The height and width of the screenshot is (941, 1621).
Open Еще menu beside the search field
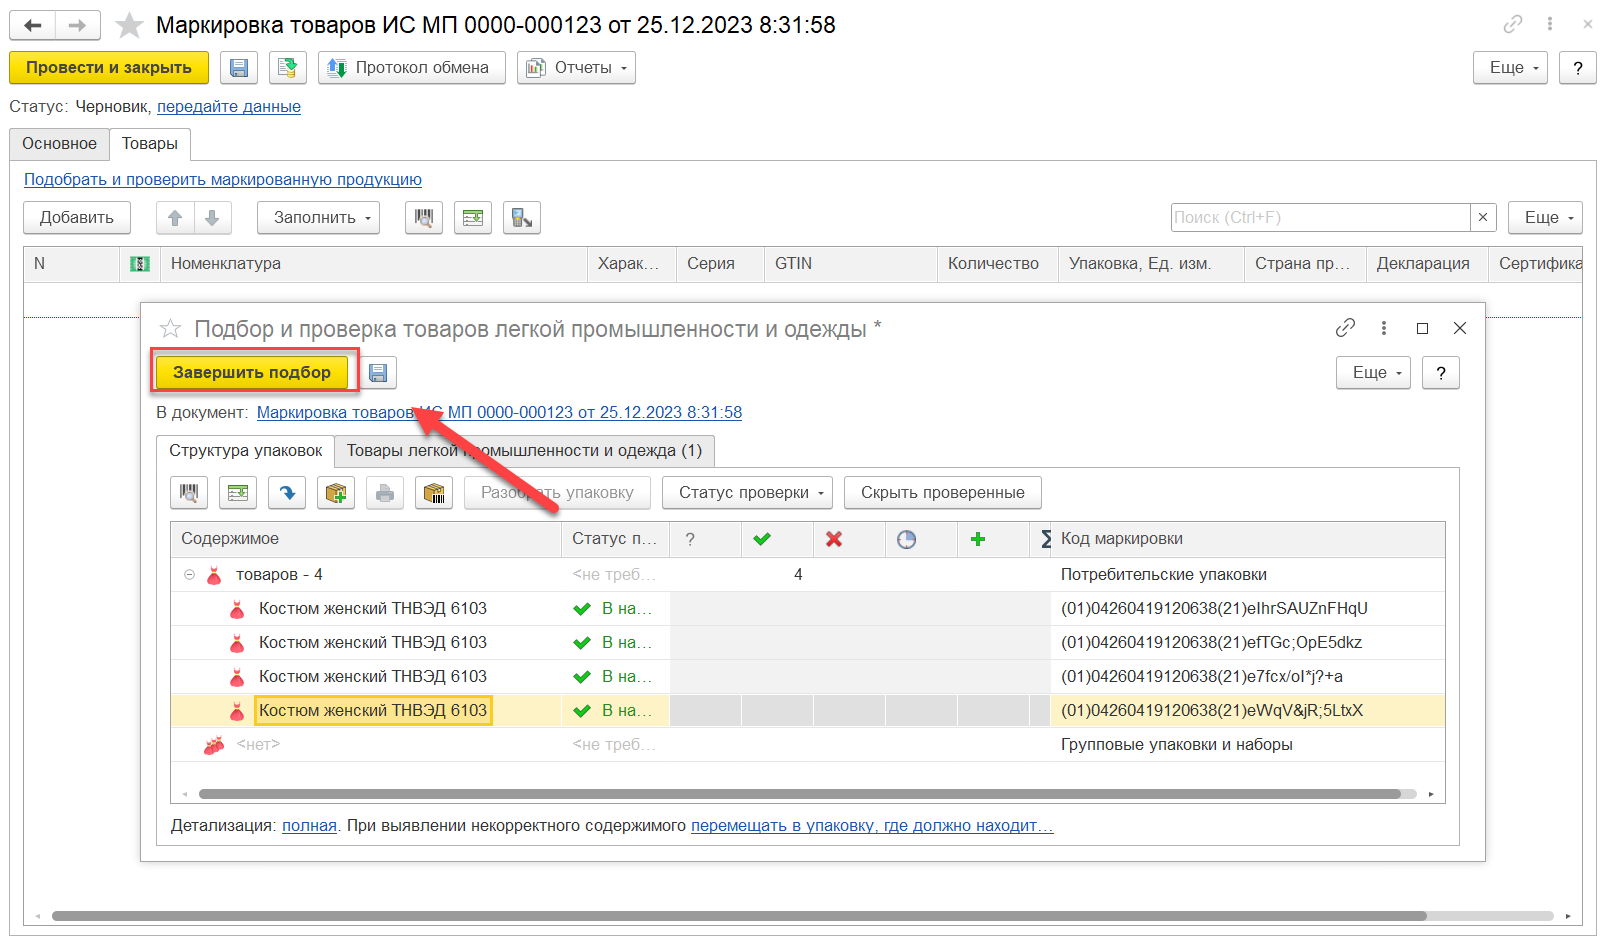coord(1545,218)
